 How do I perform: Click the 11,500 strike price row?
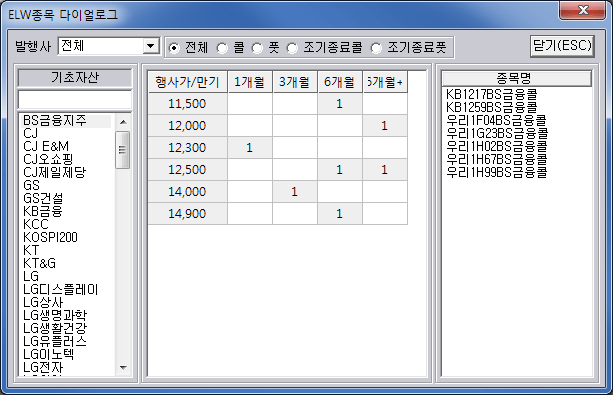(x=188, y=104)
